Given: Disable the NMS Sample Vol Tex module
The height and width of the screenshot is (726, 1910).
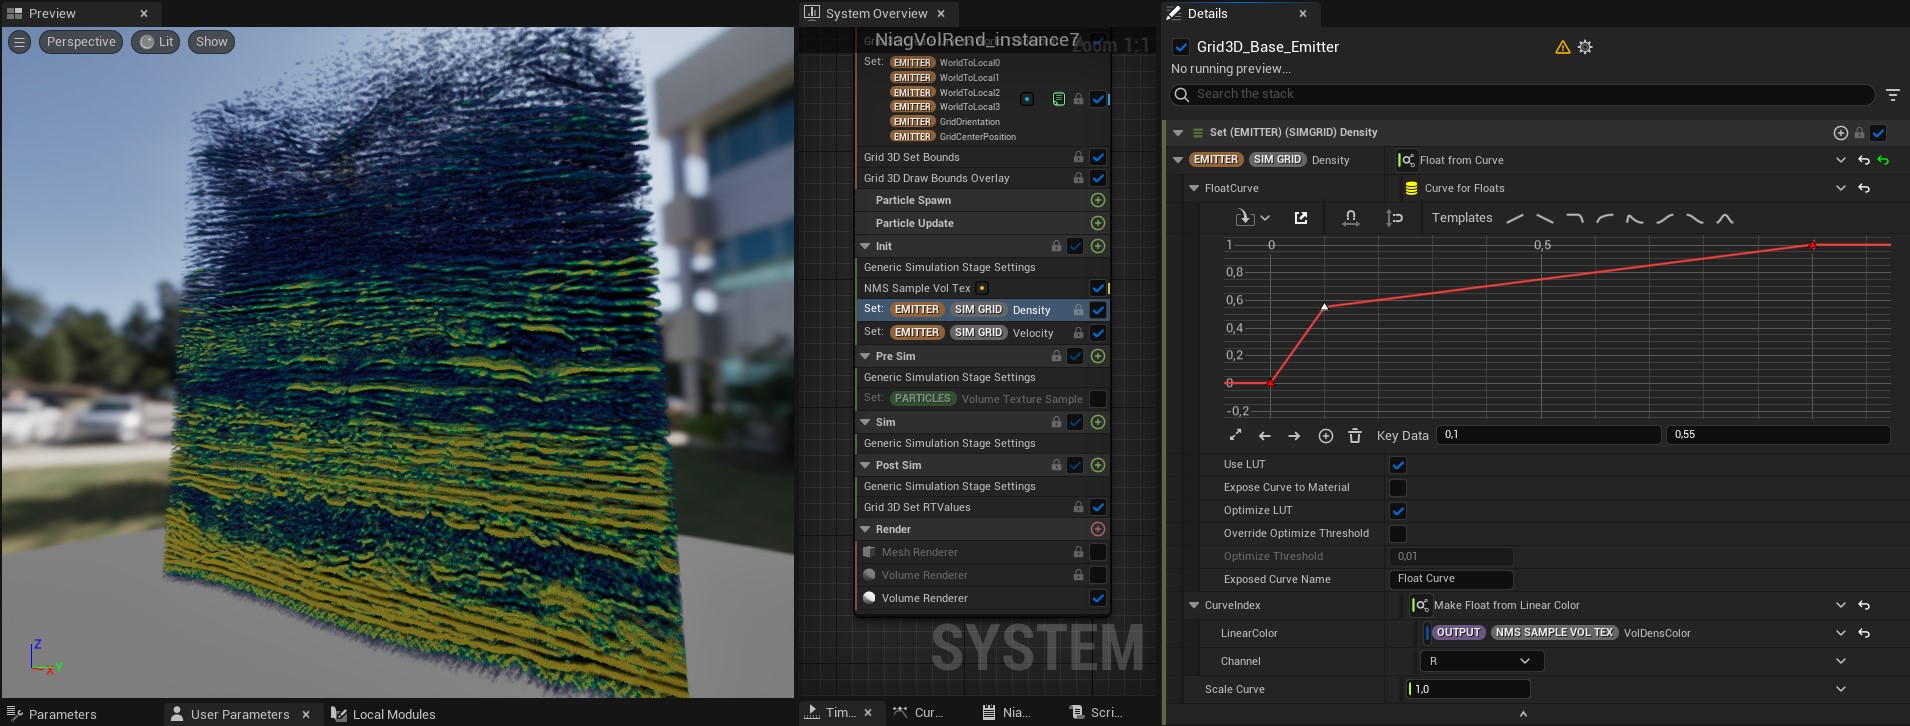Looking at the screenshot, I should (x=1098, y=288).
